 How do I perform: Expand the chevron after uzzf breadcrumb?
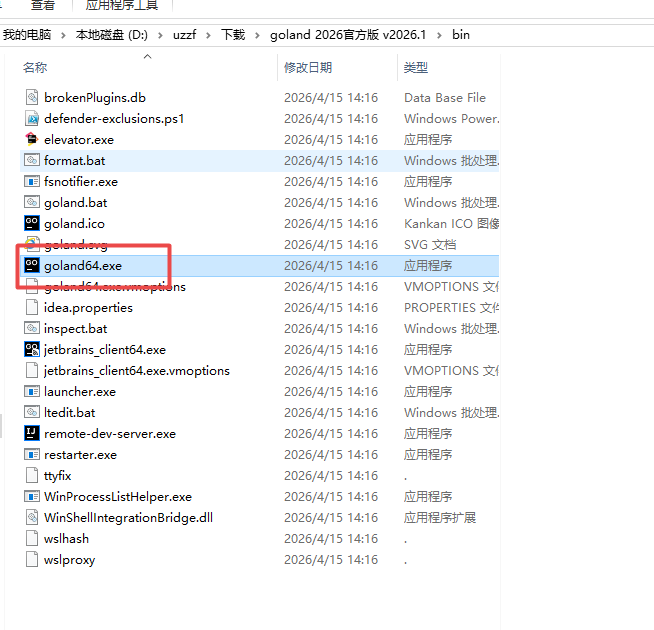208,35
